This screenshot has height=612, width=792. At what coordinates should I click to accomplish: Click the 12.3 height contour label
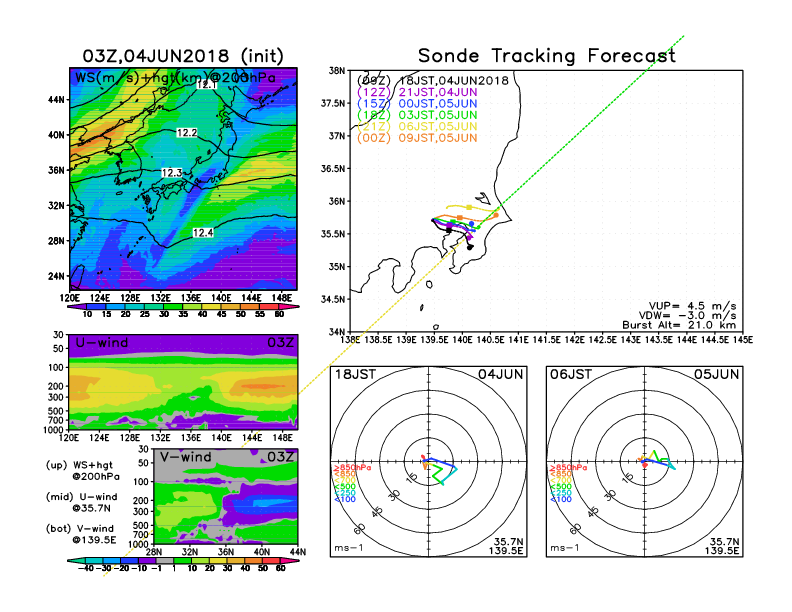(172, 173)
